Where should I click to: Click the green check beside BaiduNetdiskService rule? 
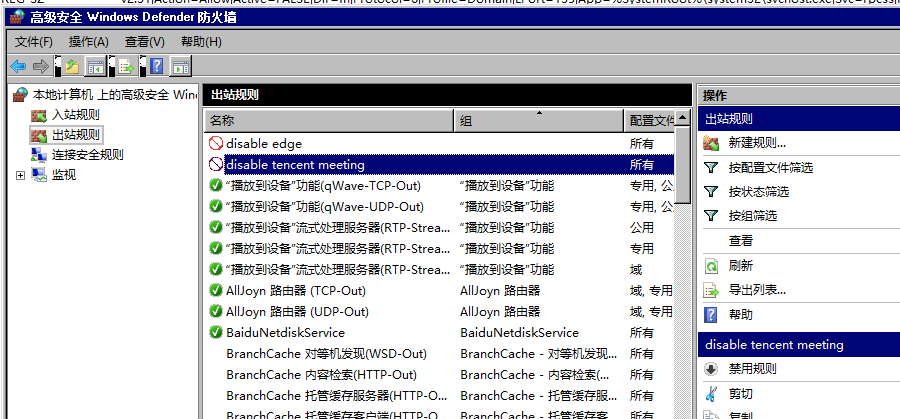pyautogui.click(x=216, y=332)
